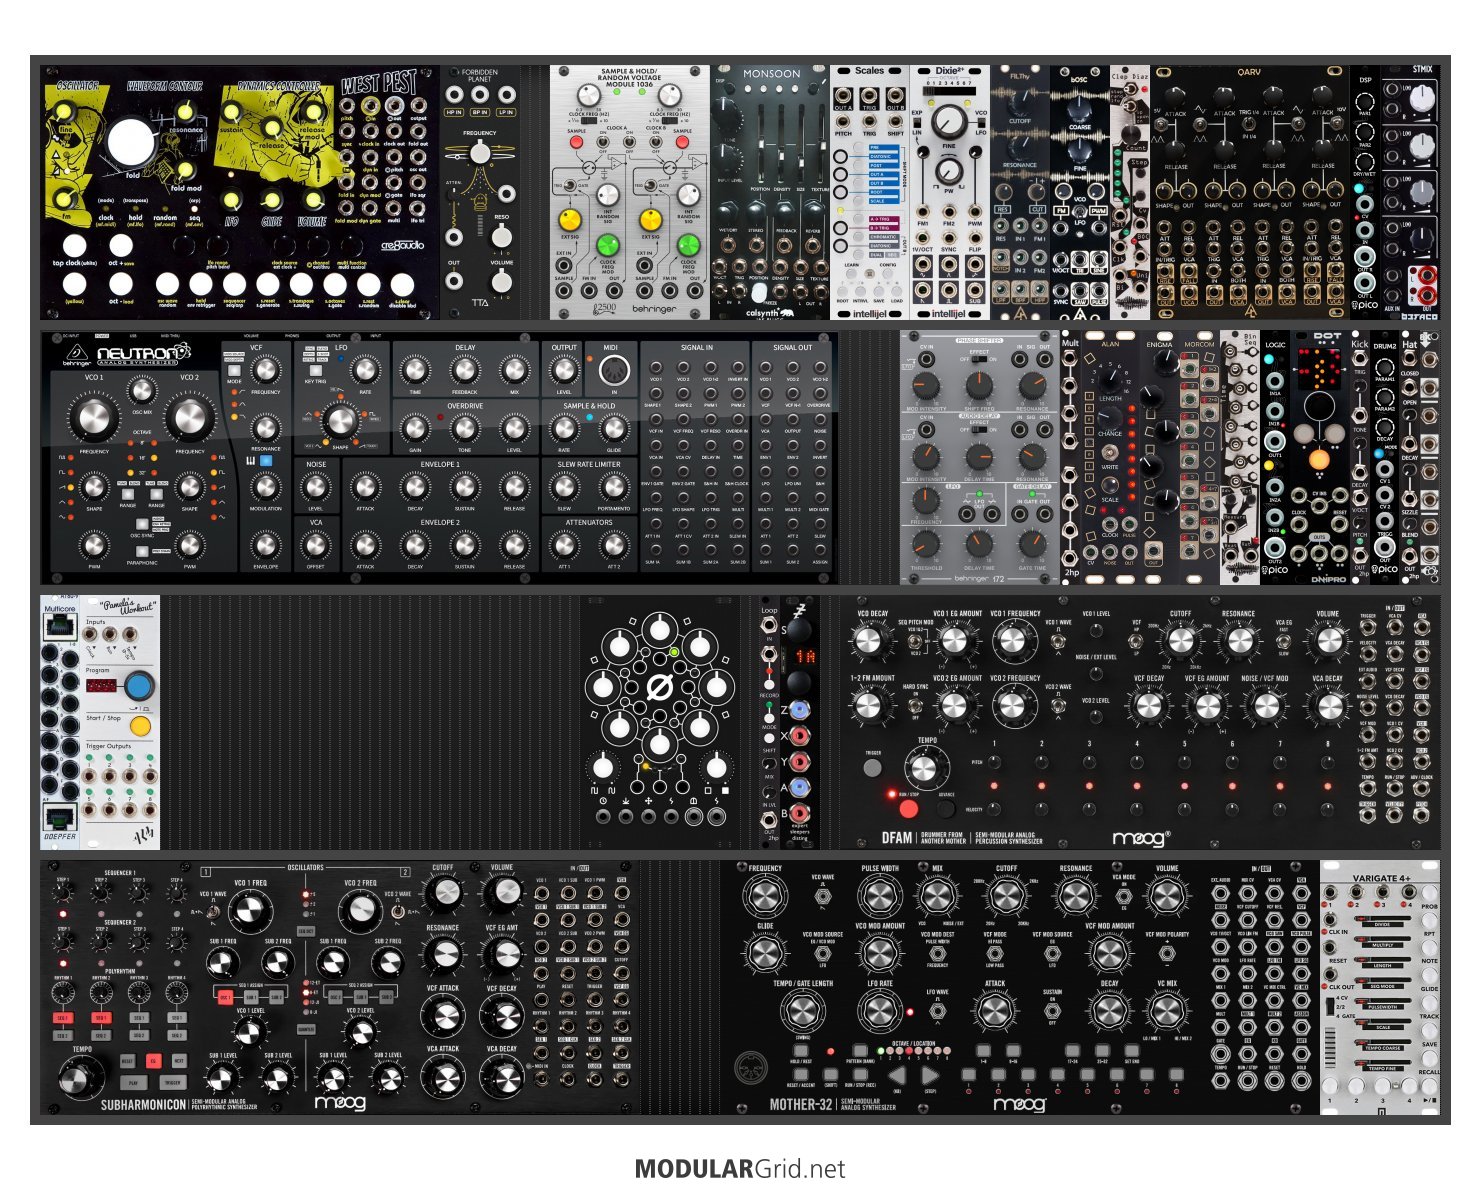Click the Mother-32 TEMPO / GATE LENGTH knob
The height and width of the screenshot is (1190, 1481).
coord(802,1012)
